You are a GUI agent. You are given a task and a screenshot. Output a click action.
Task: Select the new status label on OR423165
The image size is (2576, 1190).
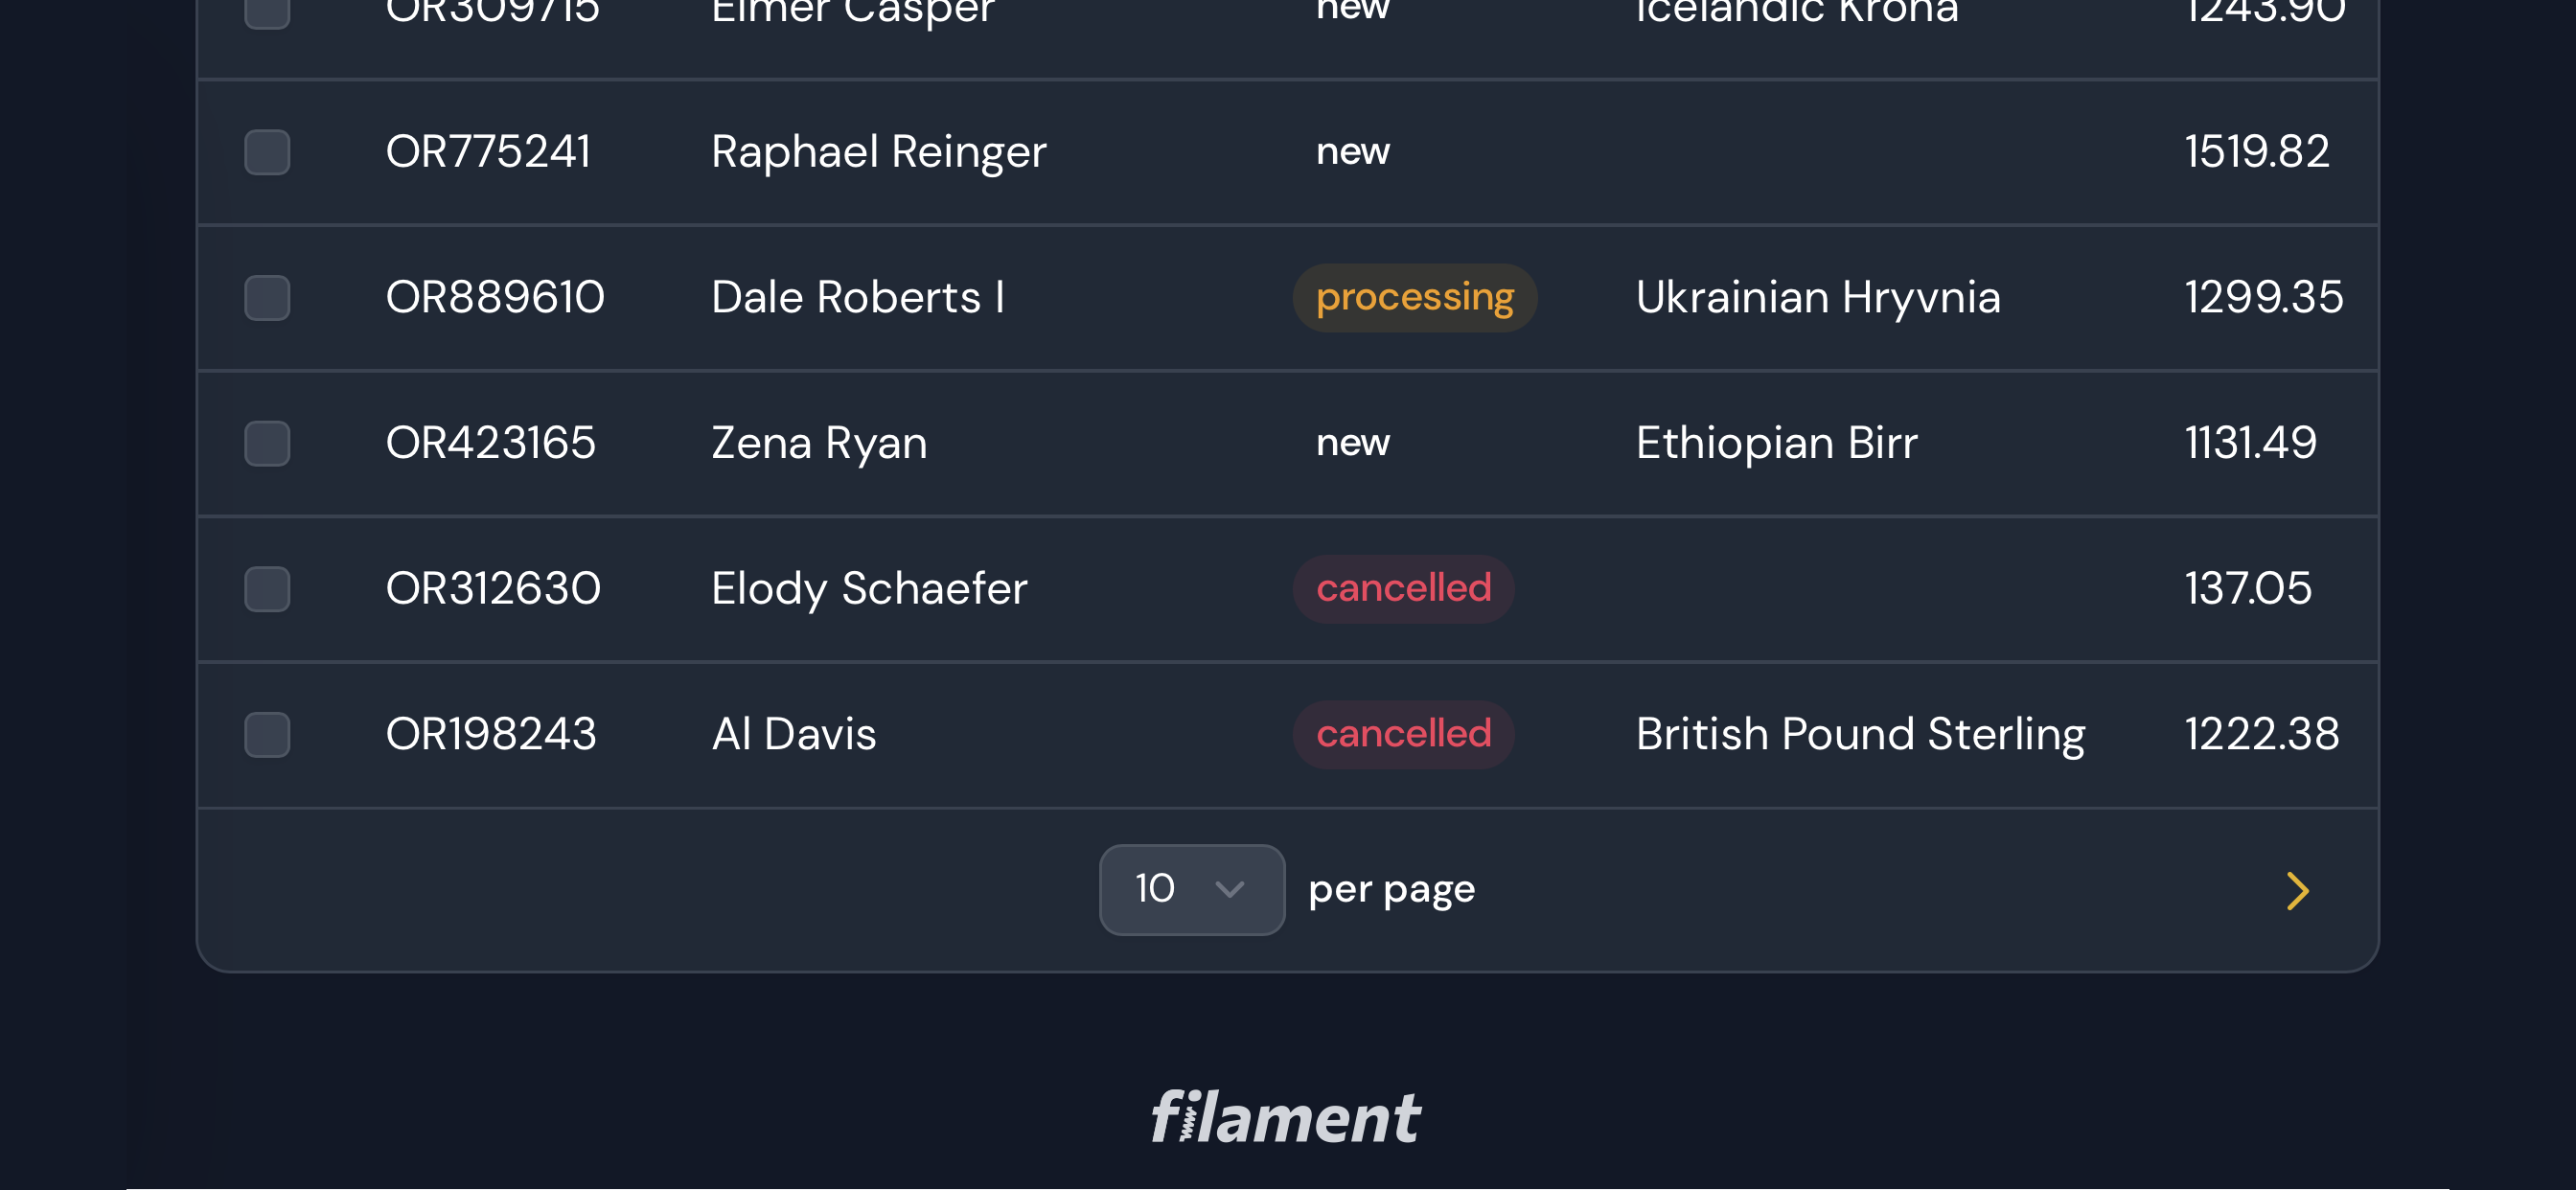[x=1352, y=444]
